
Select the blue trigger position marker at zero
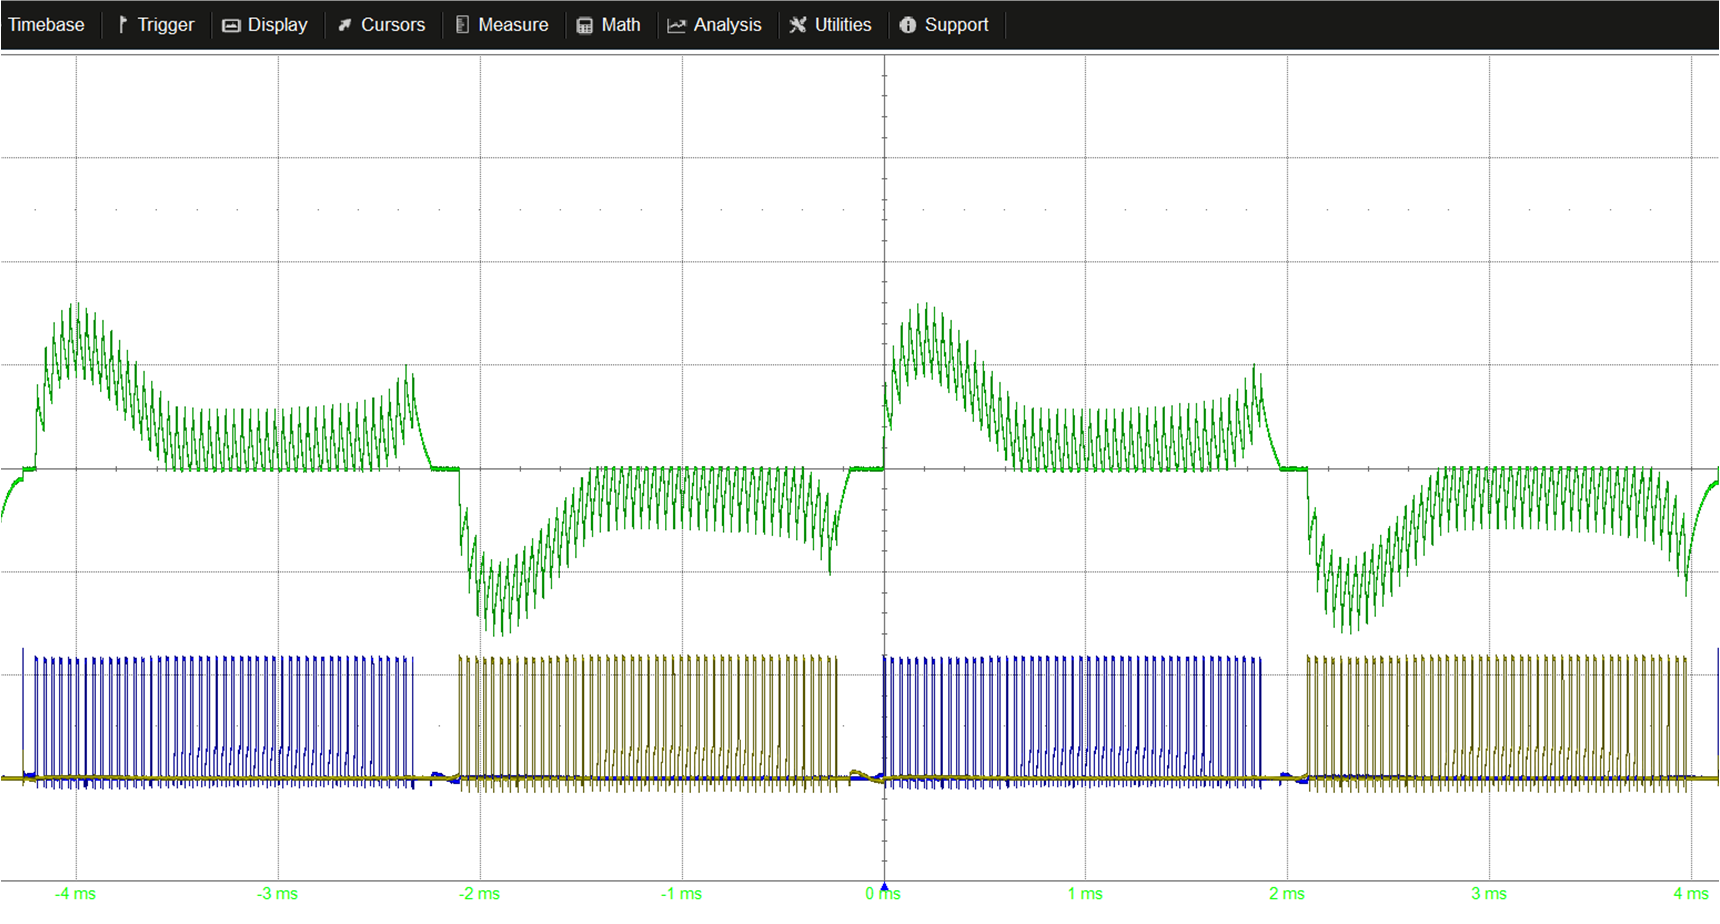pyautogui.click(x=883, y=885)
